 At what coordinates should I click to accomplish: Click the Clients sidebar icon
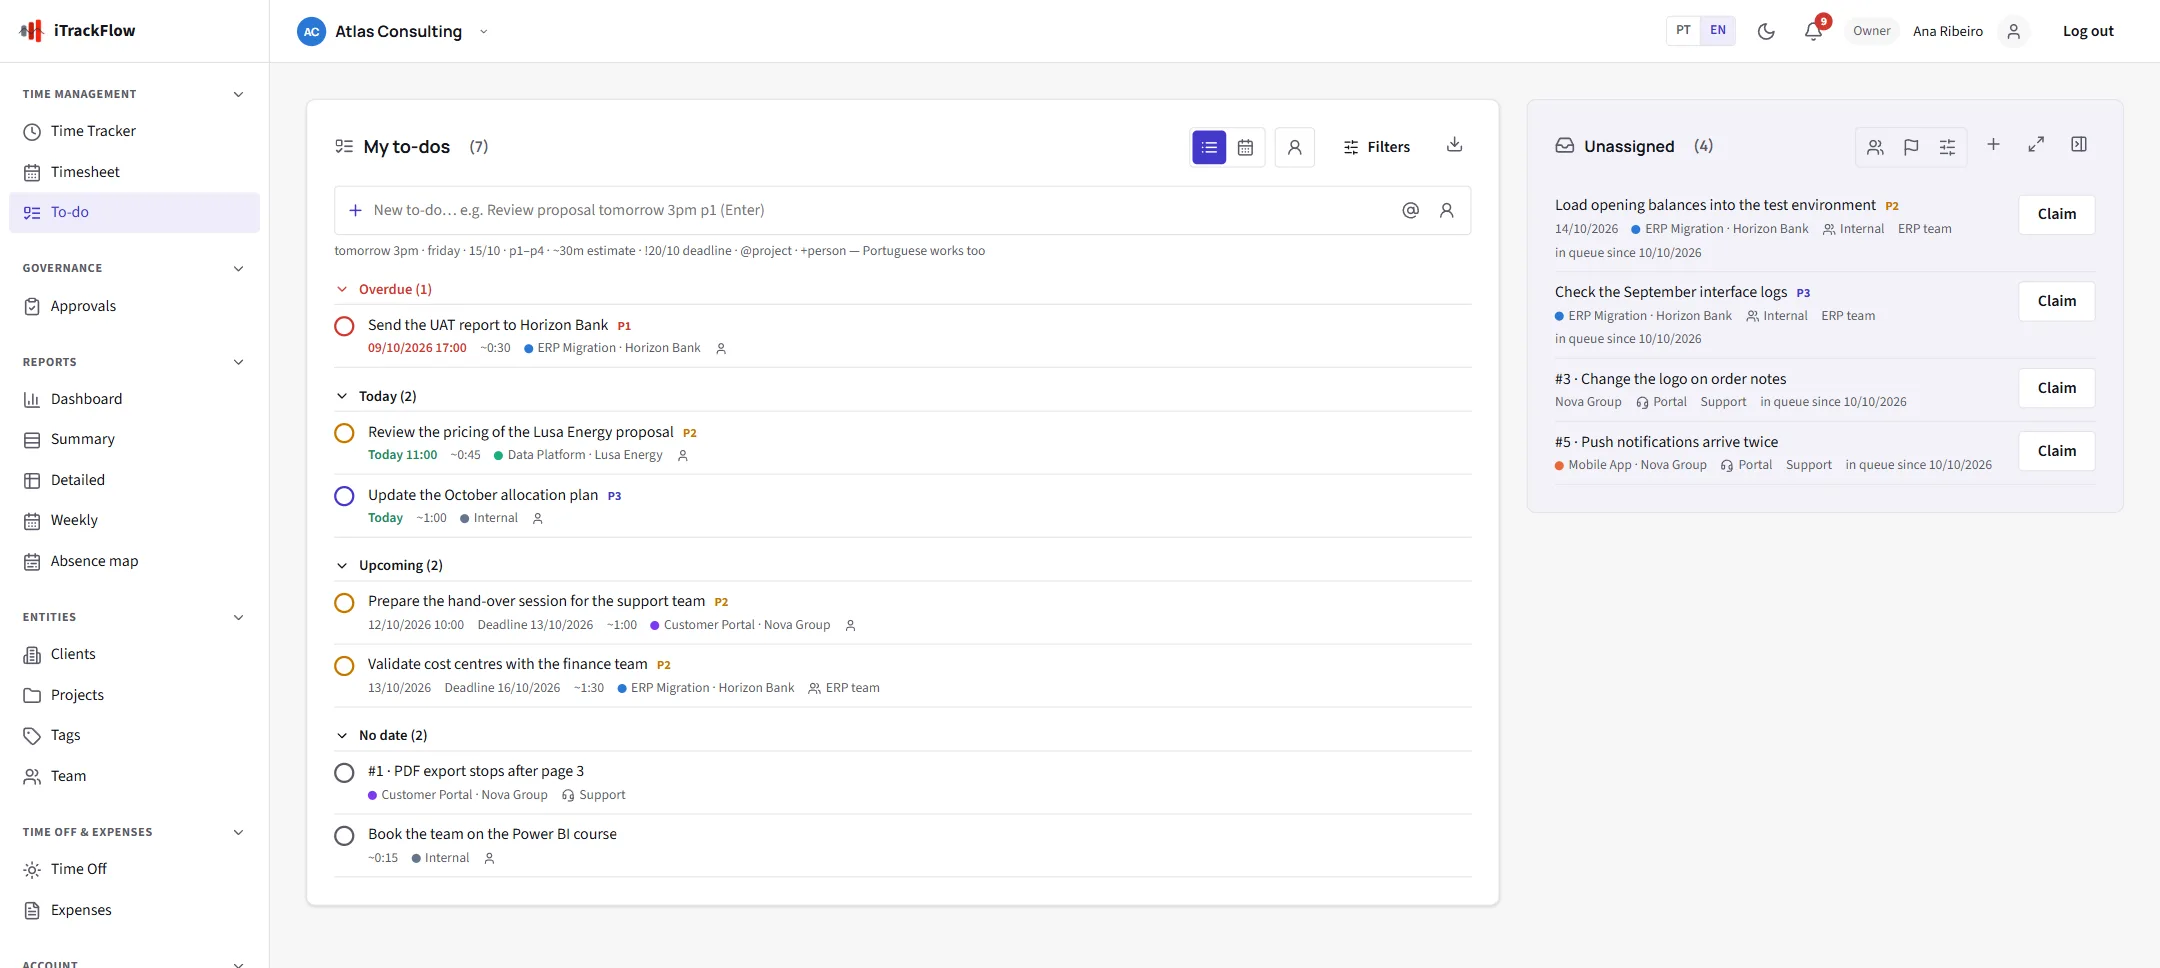(32, 655)
